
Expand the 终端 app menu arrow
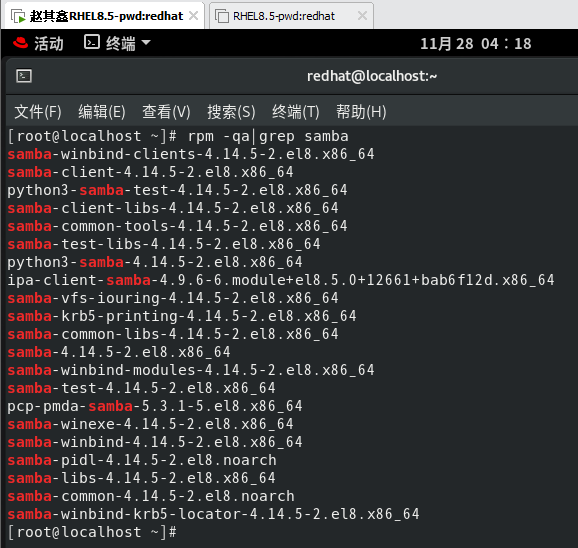point(146,43)
